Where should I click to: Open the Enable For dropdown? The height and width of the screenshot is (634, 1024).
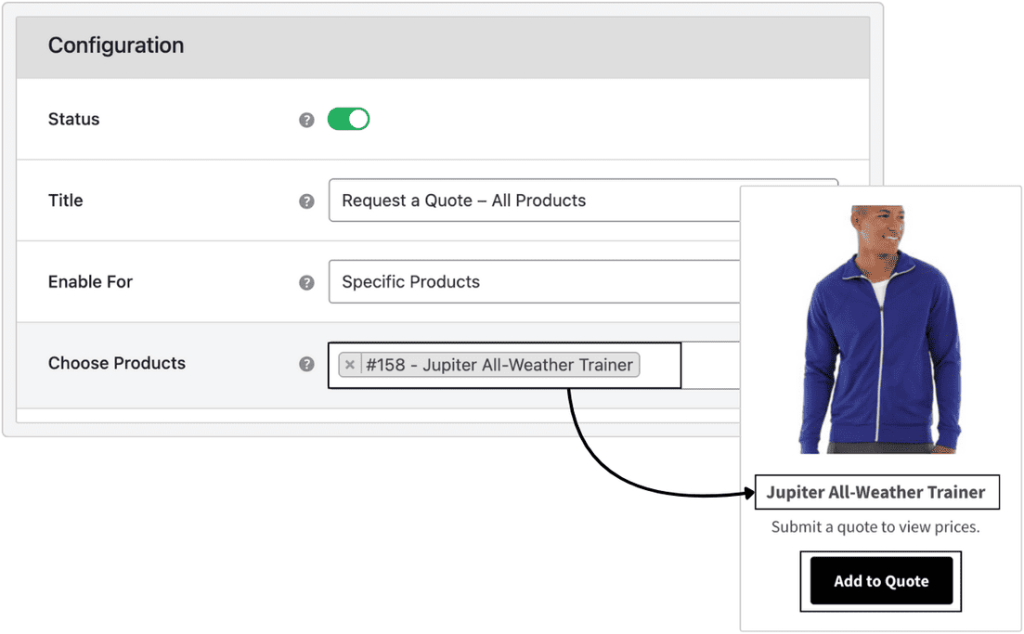(x=534, y=281)
